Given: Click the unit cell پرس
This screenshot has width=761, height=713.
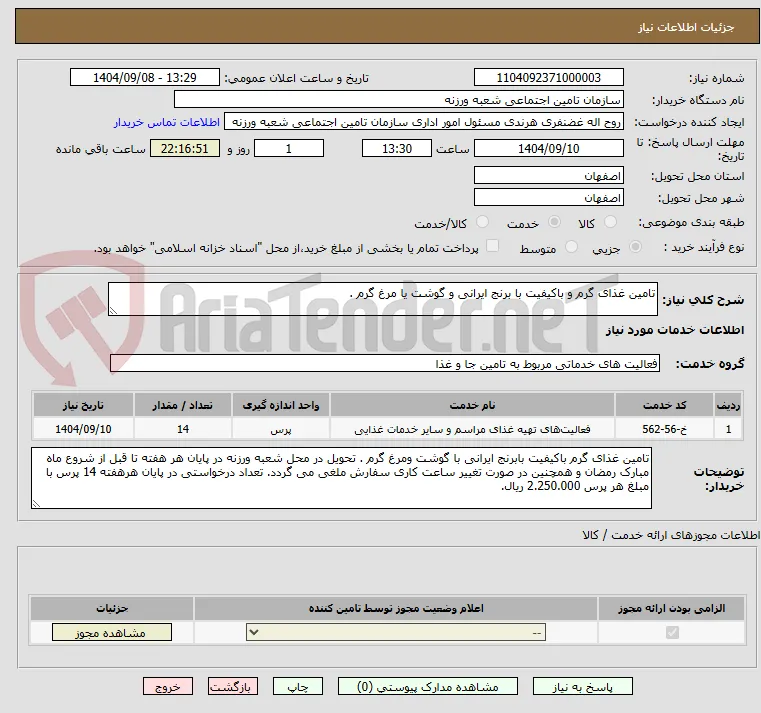Looking at the screenshot, I should pyautogui.click(x=281, y=429).
